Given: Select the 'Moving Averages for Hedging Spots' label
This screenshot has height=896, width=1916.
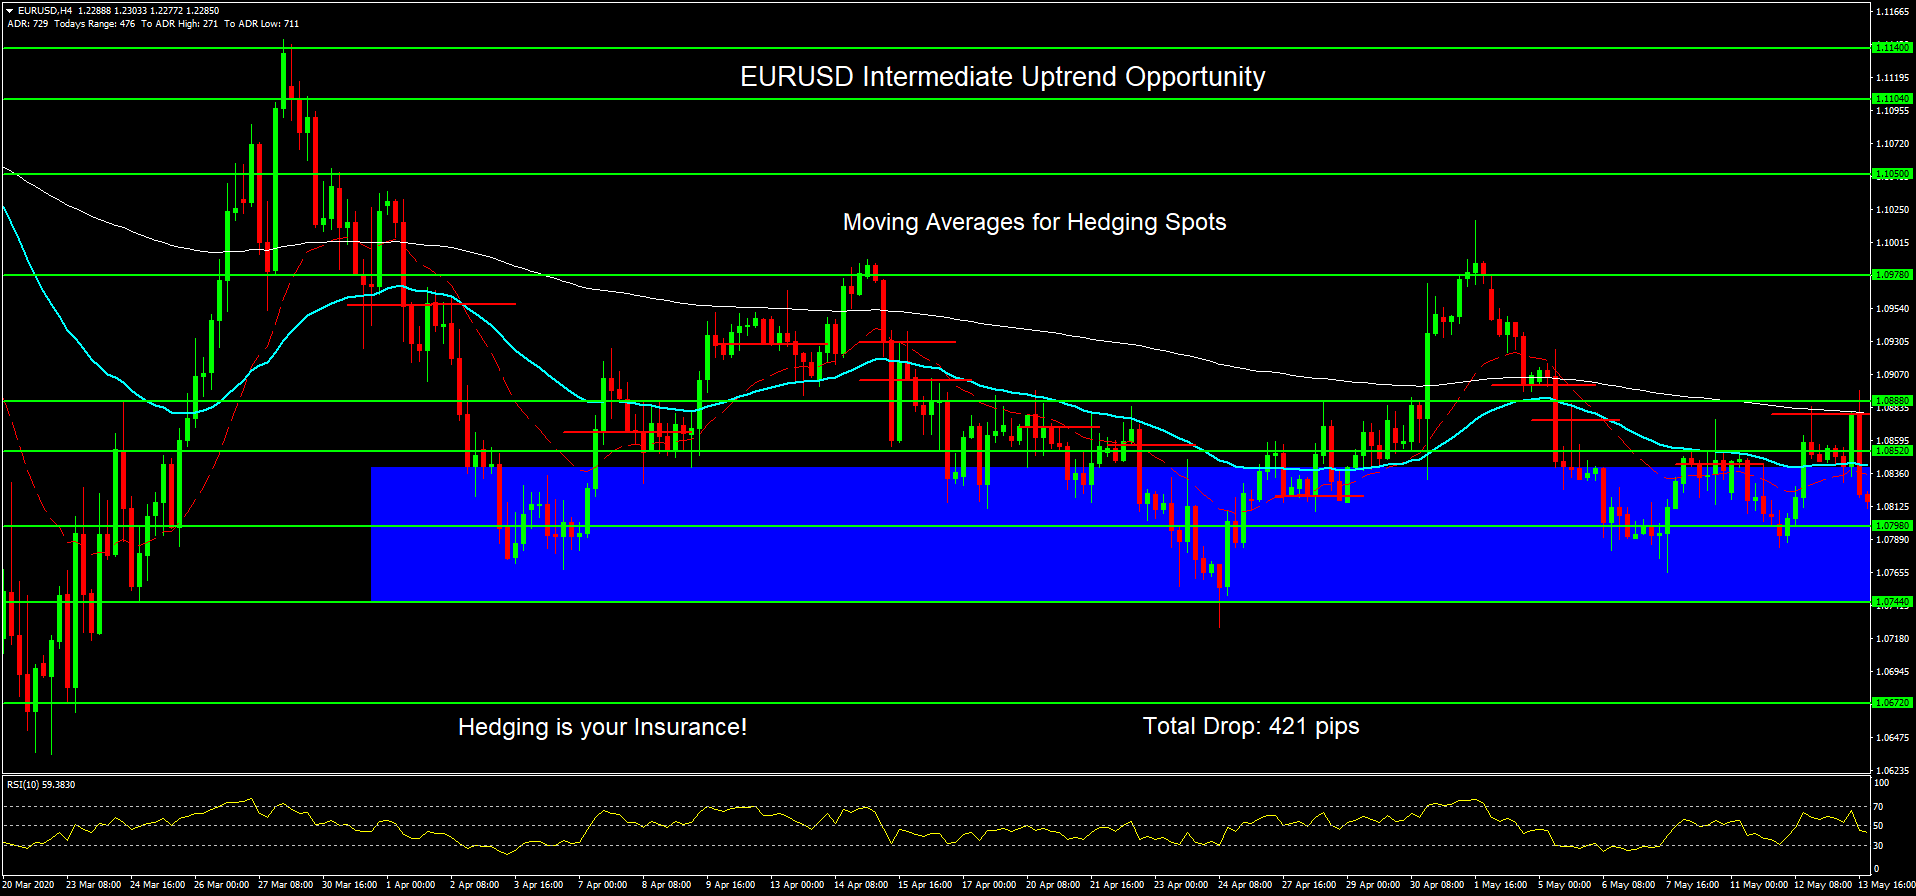Looking at the screenshot, I should (1034, 222).
